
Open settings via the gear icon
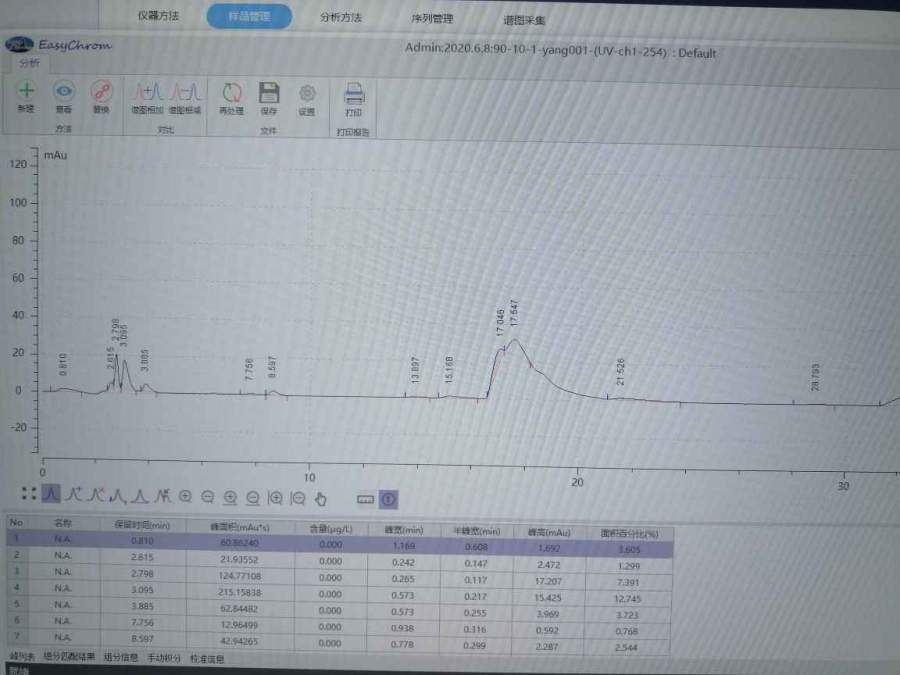tap(307, 93)
